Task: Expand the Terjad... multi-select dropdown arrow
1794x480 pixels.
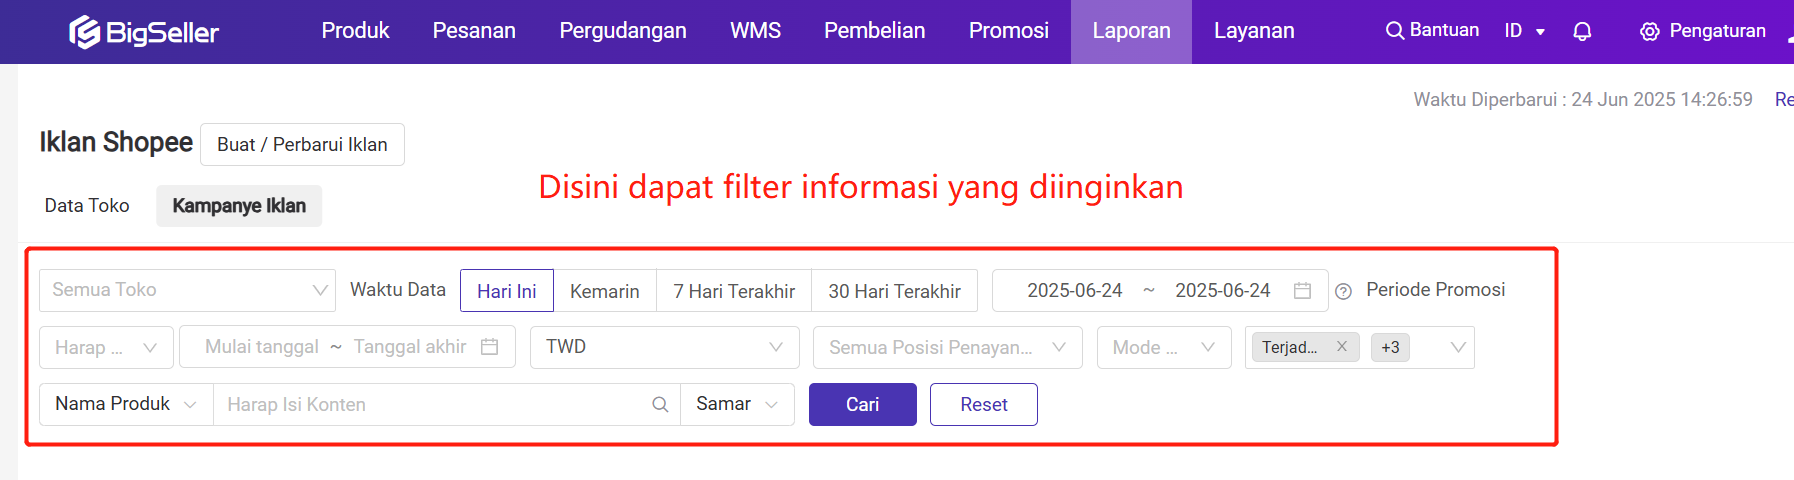Action: point(1458,347)
